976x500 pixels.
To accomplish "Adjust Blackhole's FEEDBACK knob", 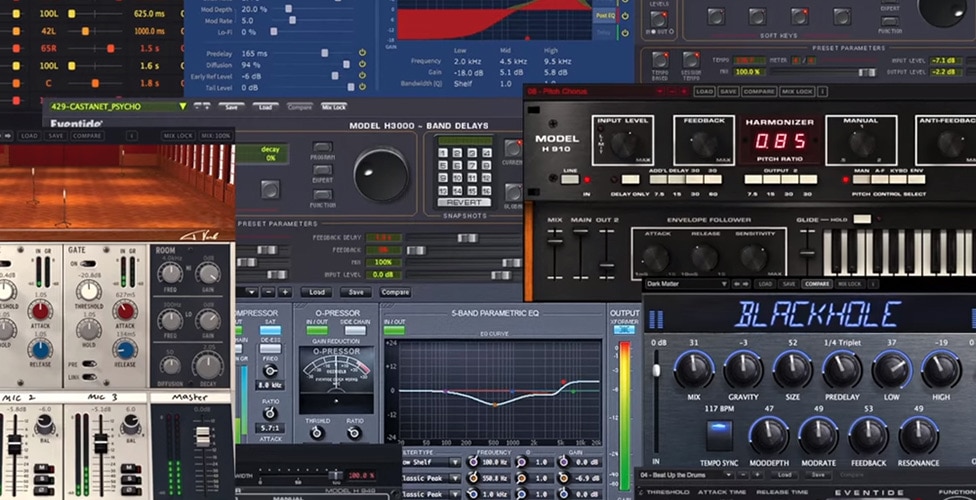I will click(x=868, y=436).
